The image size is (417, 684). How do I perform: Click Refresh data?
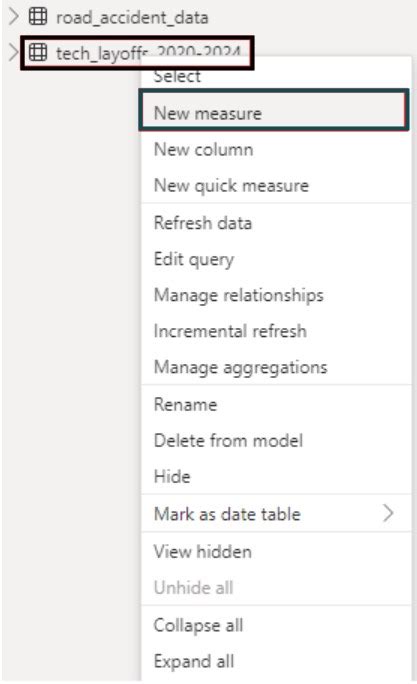[x=276, y=223]
